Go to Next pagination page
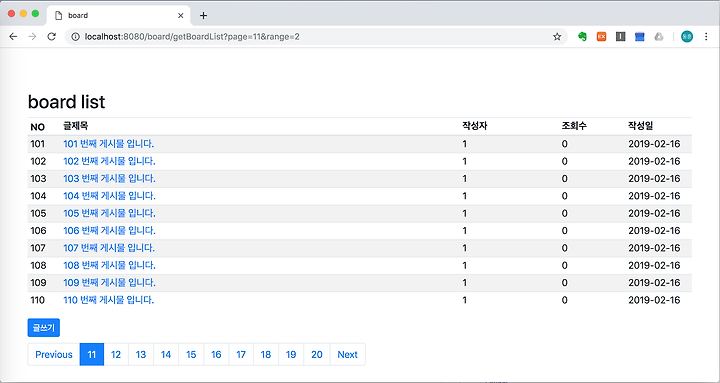 point(348,355)
